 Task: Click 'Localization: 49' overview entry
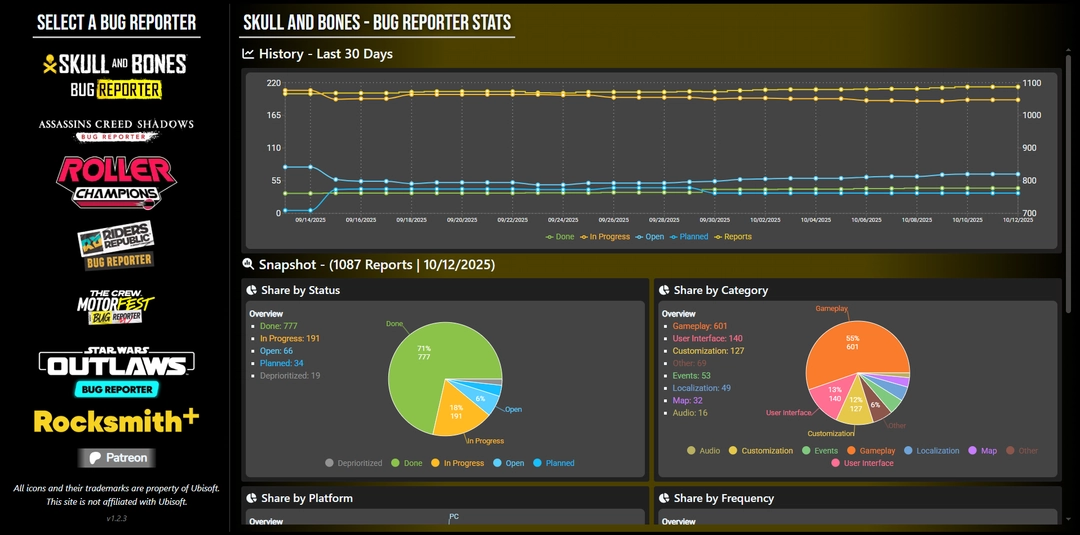(x=702, y=388)
